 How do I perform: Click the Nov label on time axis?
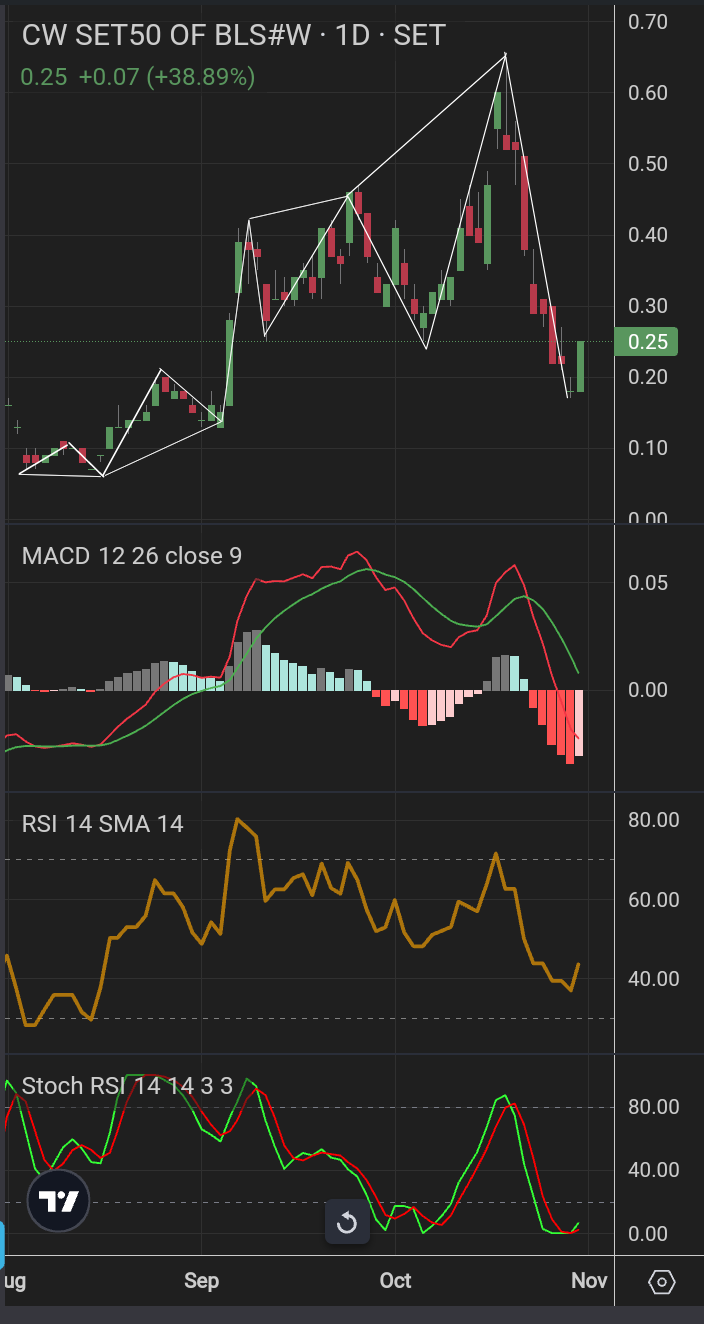[x=589, y=1281]
